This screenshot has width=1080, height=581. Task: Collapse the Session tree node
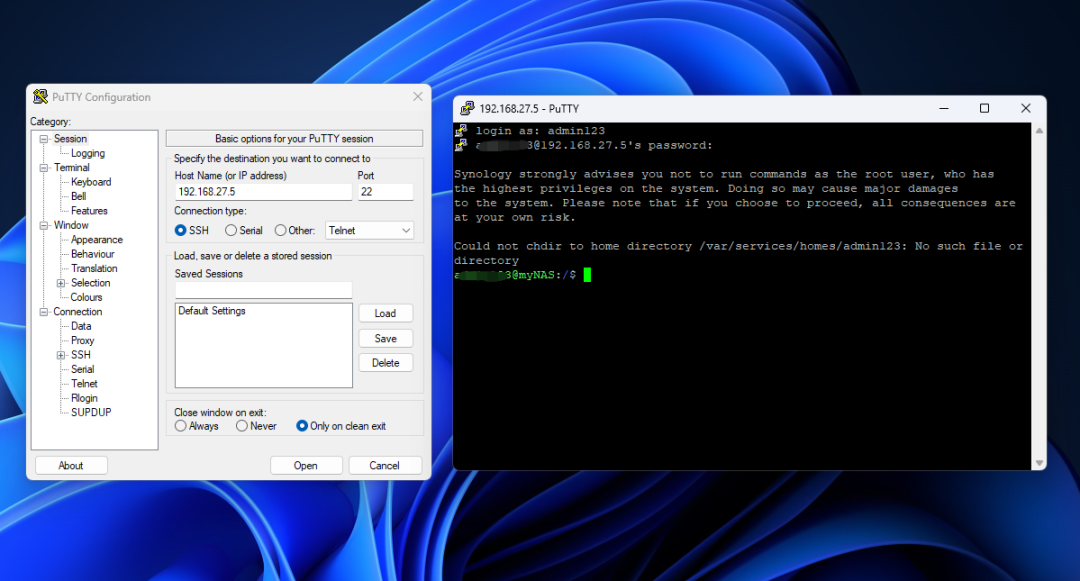coord(43,139)
